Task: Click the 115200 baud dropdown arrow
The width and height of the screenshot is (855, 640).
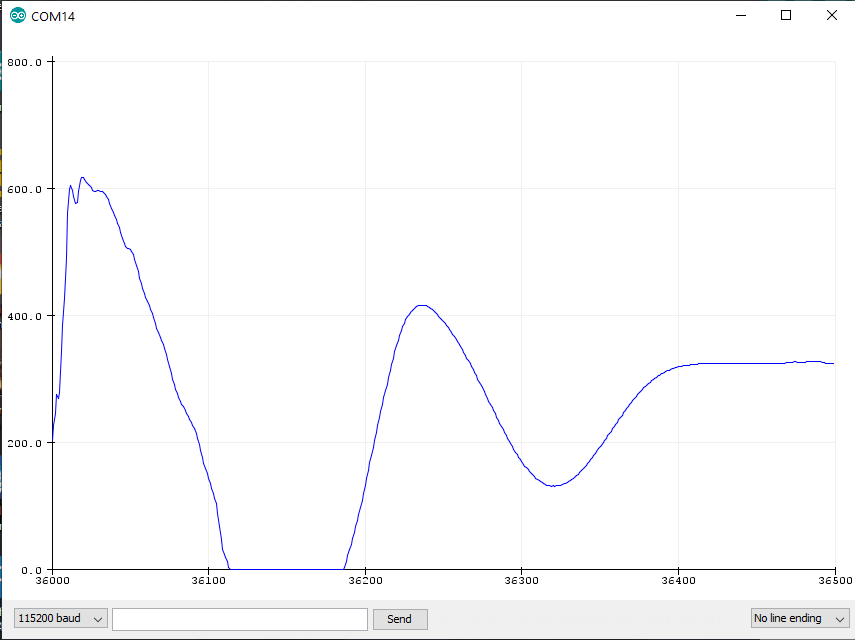Action: tap(97, 618)
